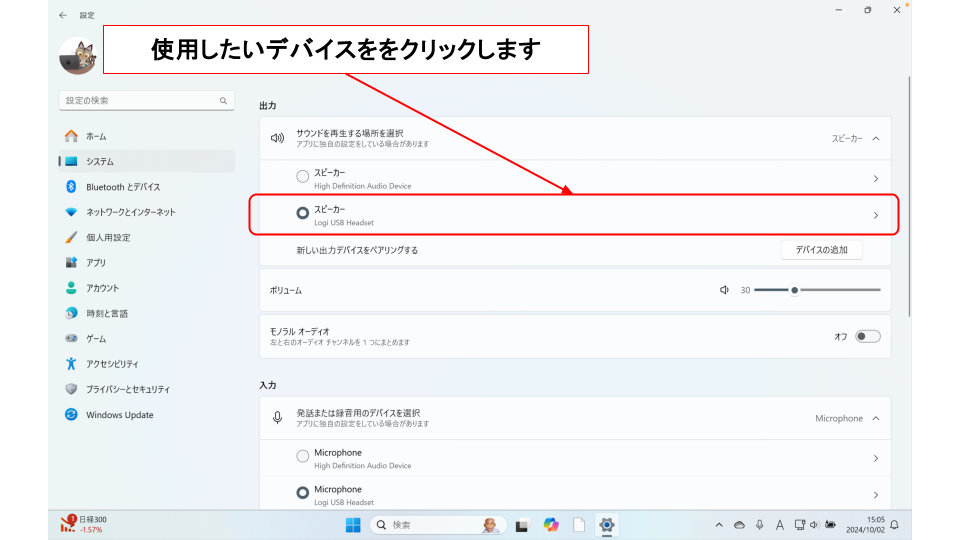The image size is (960, 540).
Task: Collapse the output device list chevron
Action: click(x=876, y=139)
